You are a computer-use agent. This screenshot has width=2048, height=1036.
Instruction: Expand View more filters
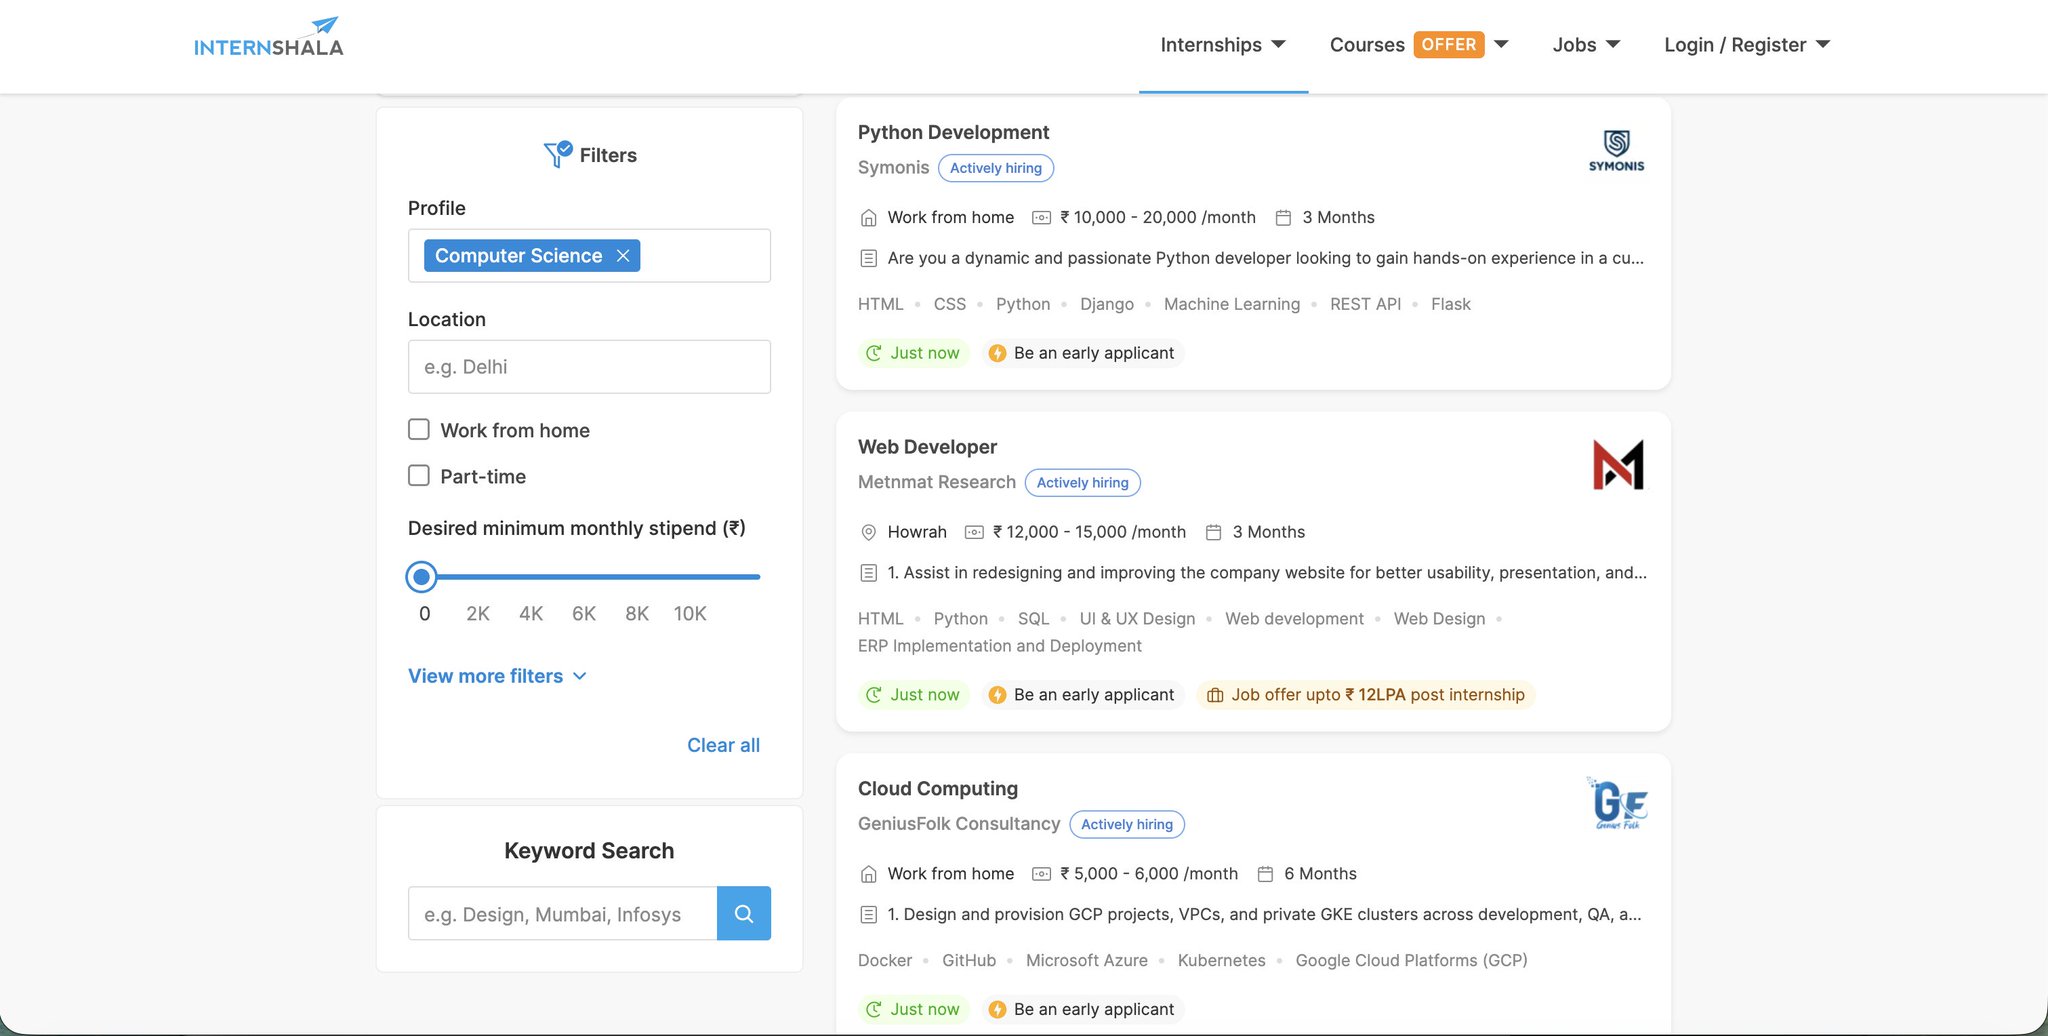click(497, 676)
